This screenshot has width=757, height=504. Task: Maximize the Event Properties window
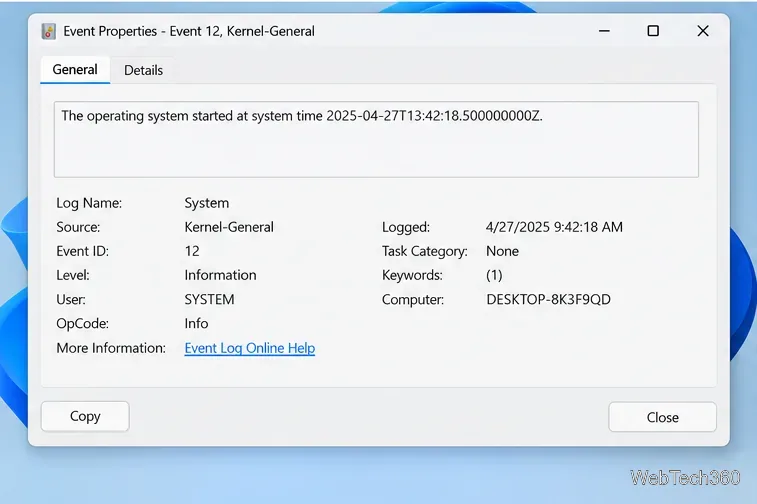(653, 31)
